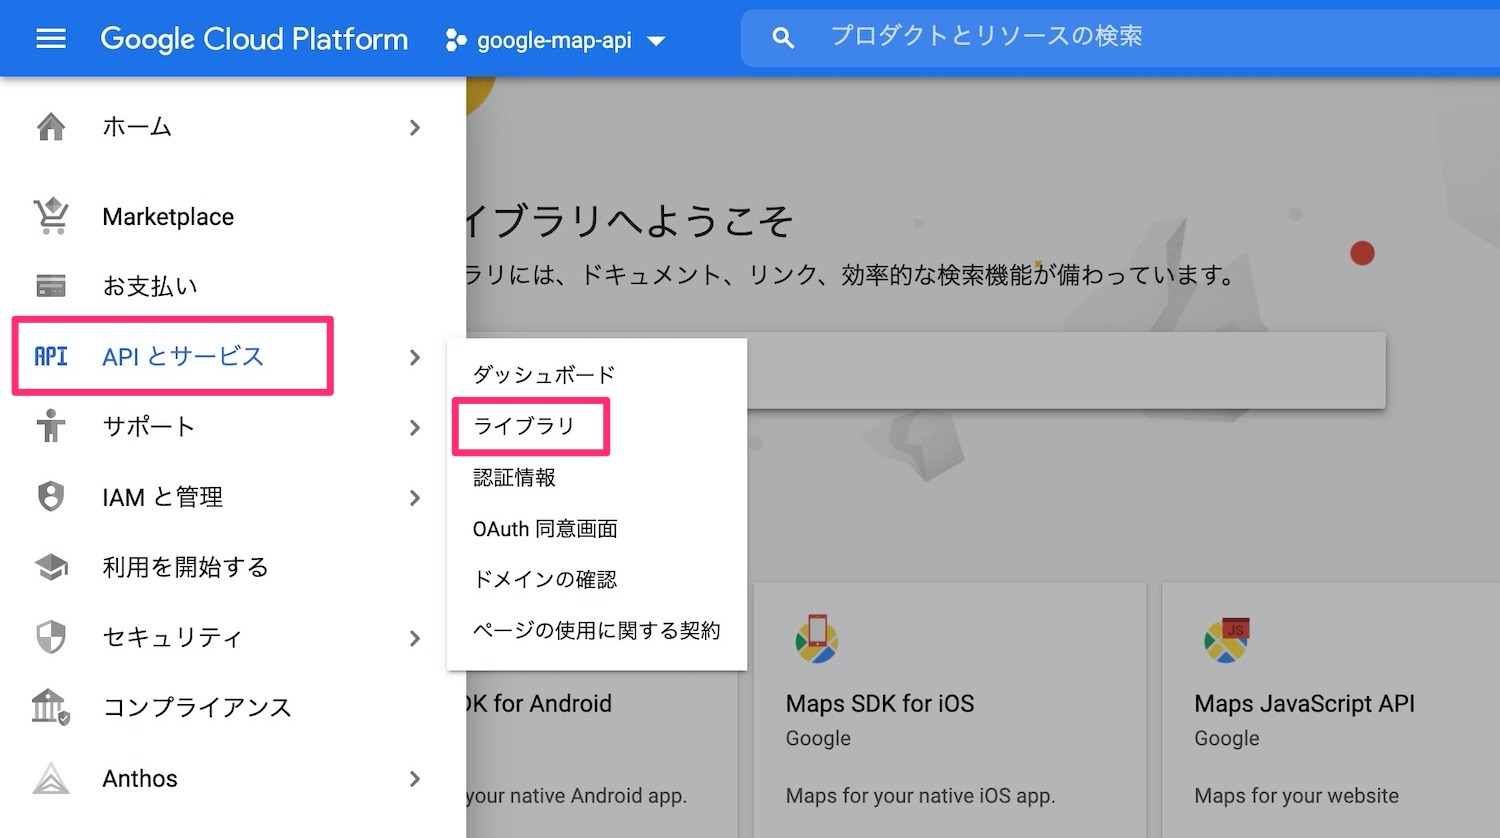Click the ホーム home icon in sidebar
1500x838 pixels.
pos(50,127)
